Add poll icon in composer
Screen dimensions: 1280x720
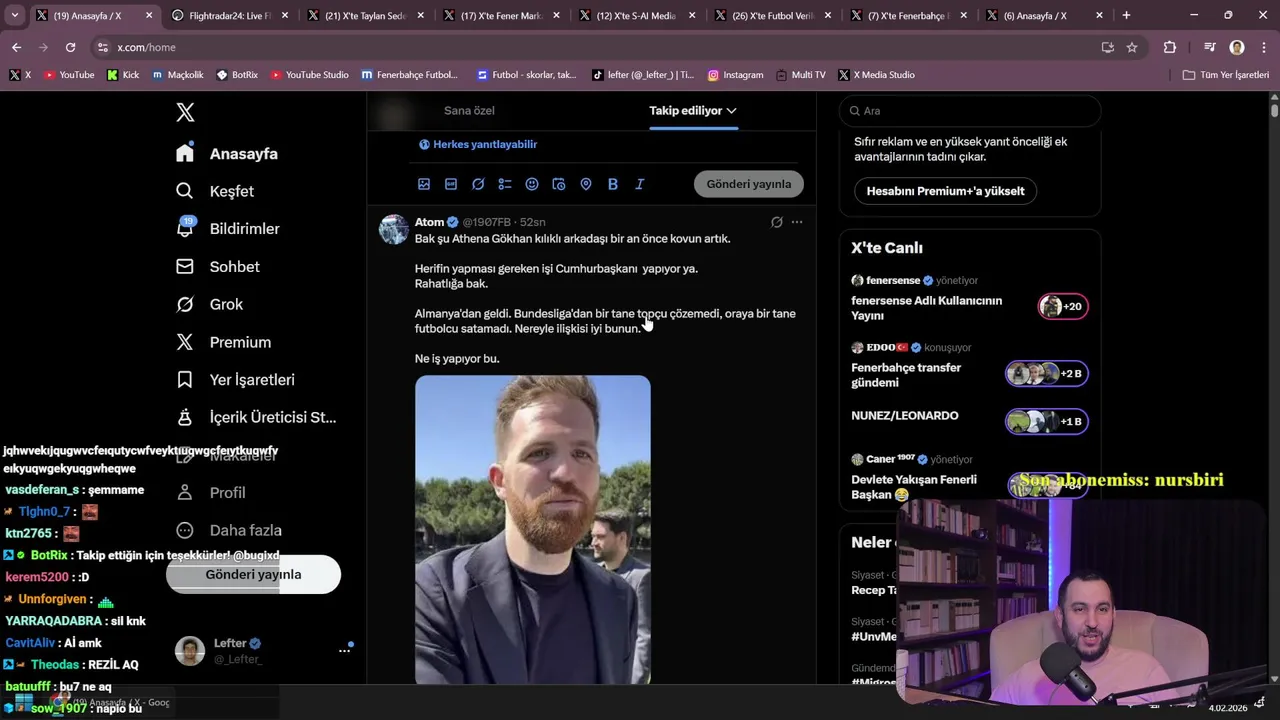505,184
